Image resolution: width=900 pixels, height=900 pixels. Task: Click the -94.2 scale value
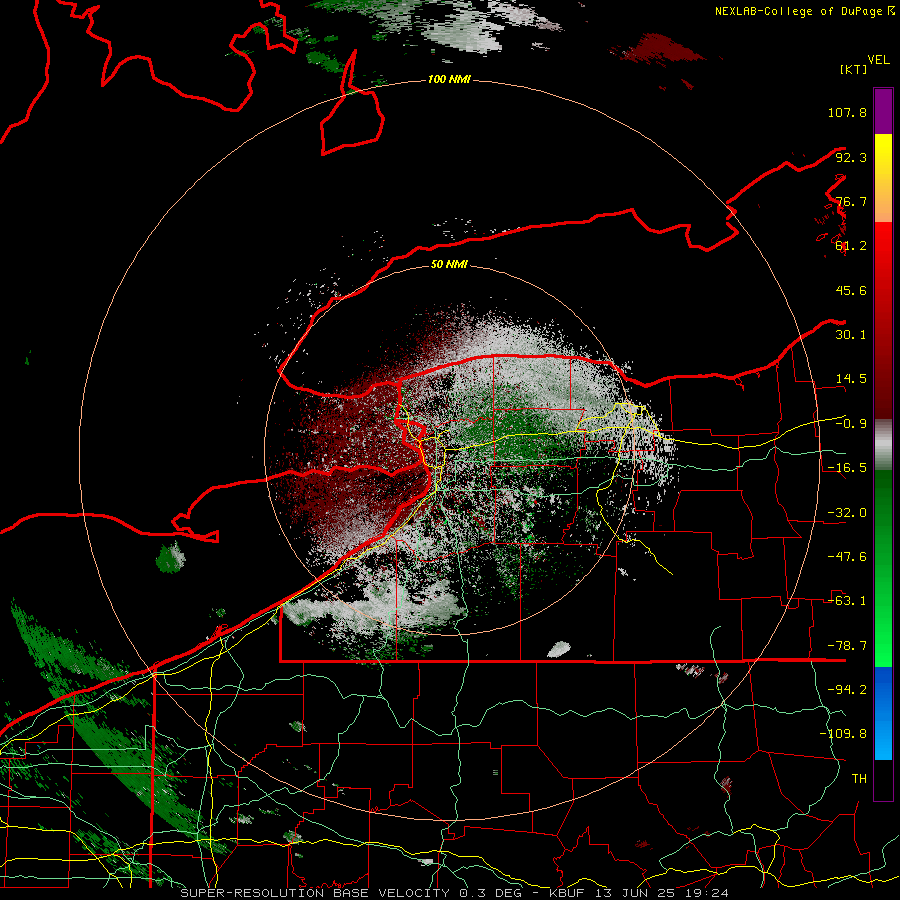pos(847,689)
